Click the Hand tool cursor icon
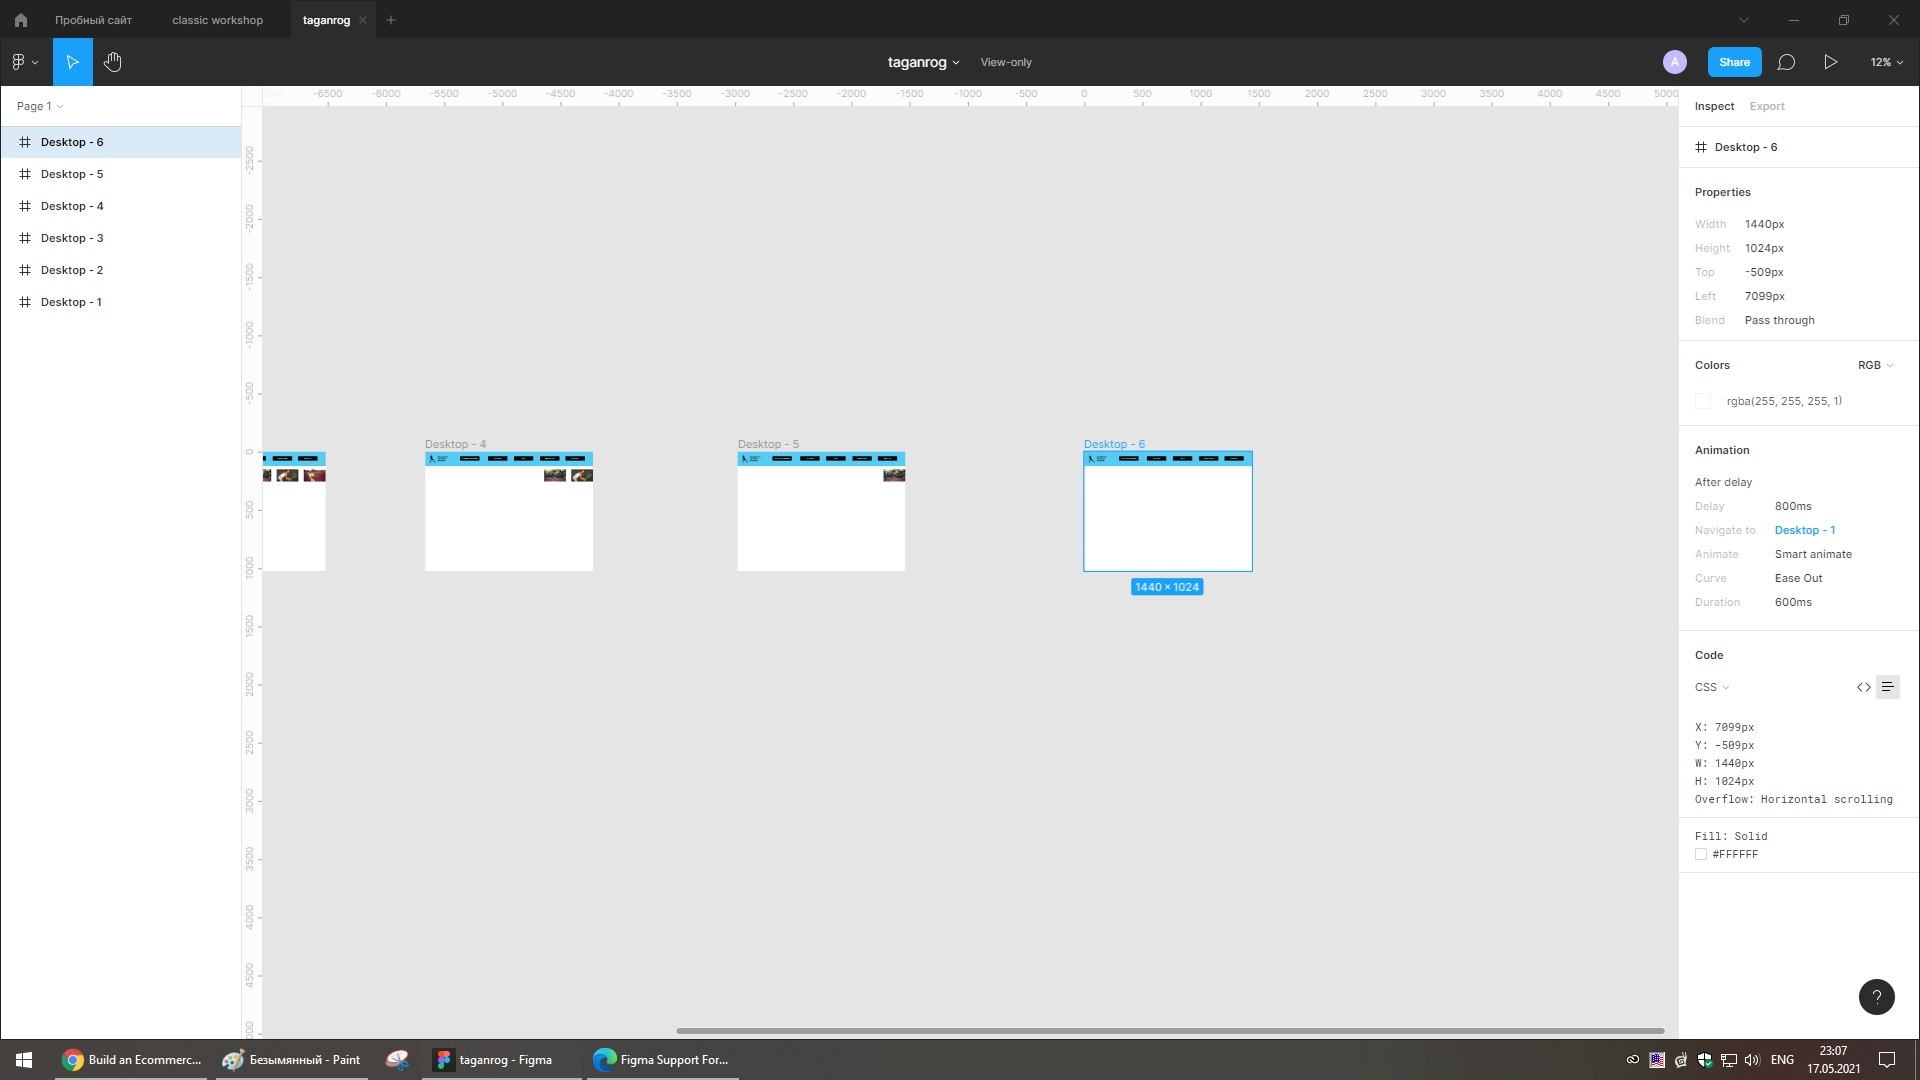Viewport: 1920px width, 1080px height. pyautogui.click(x=113, y=62)
